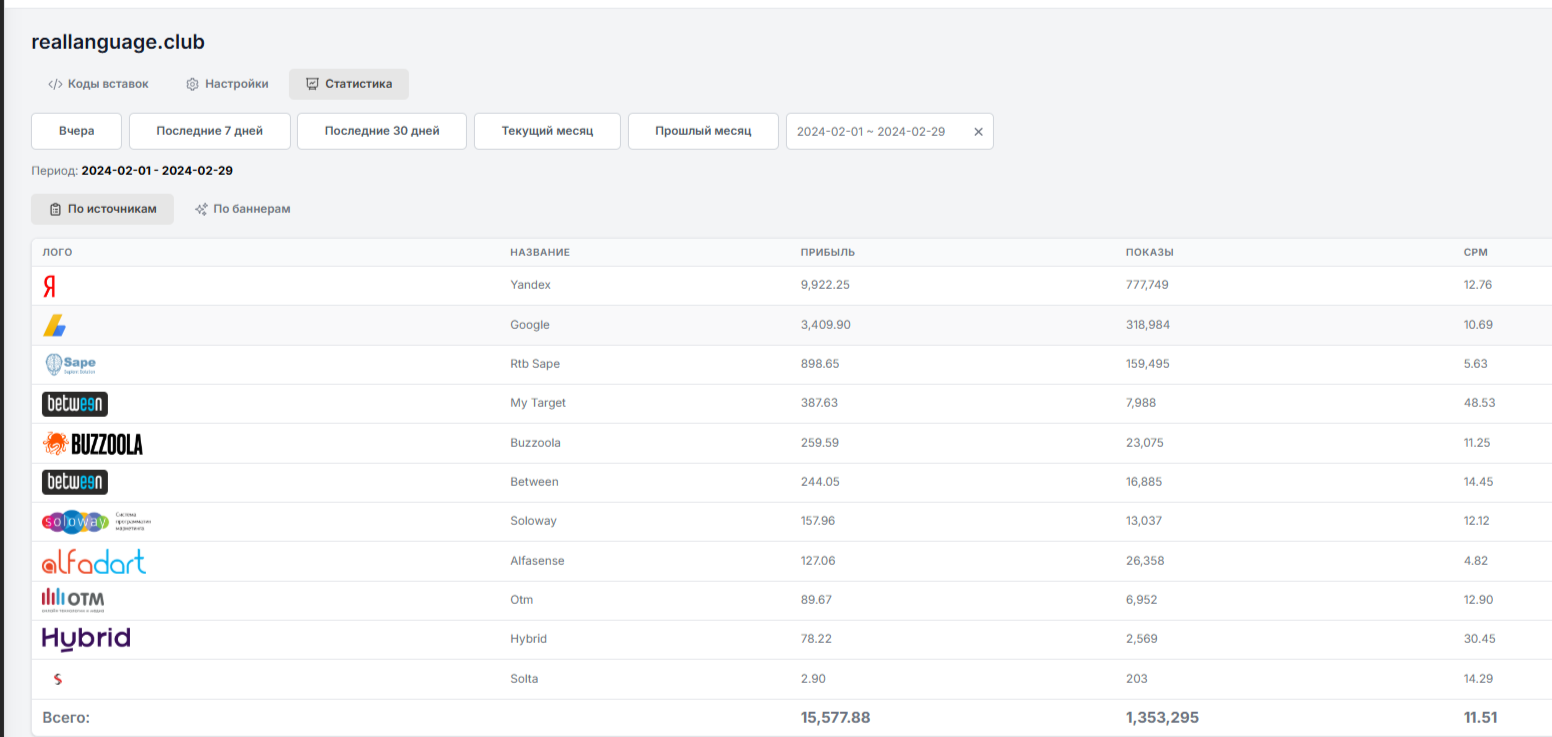This screenshot has height=737, width=1552.
Task: Switch to the Настройки tab
Action: (227, 84)
